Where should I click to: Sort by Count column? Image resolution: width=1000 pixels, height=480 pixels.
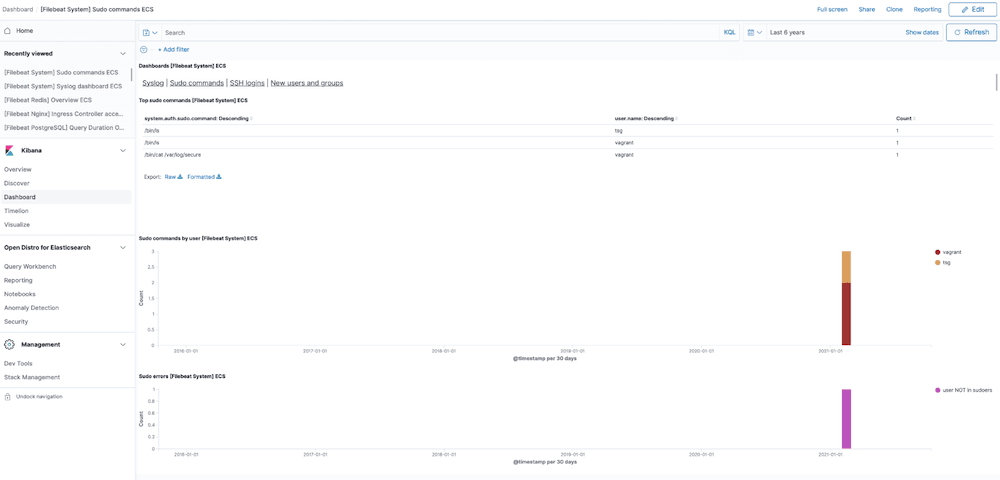point(906,119)
